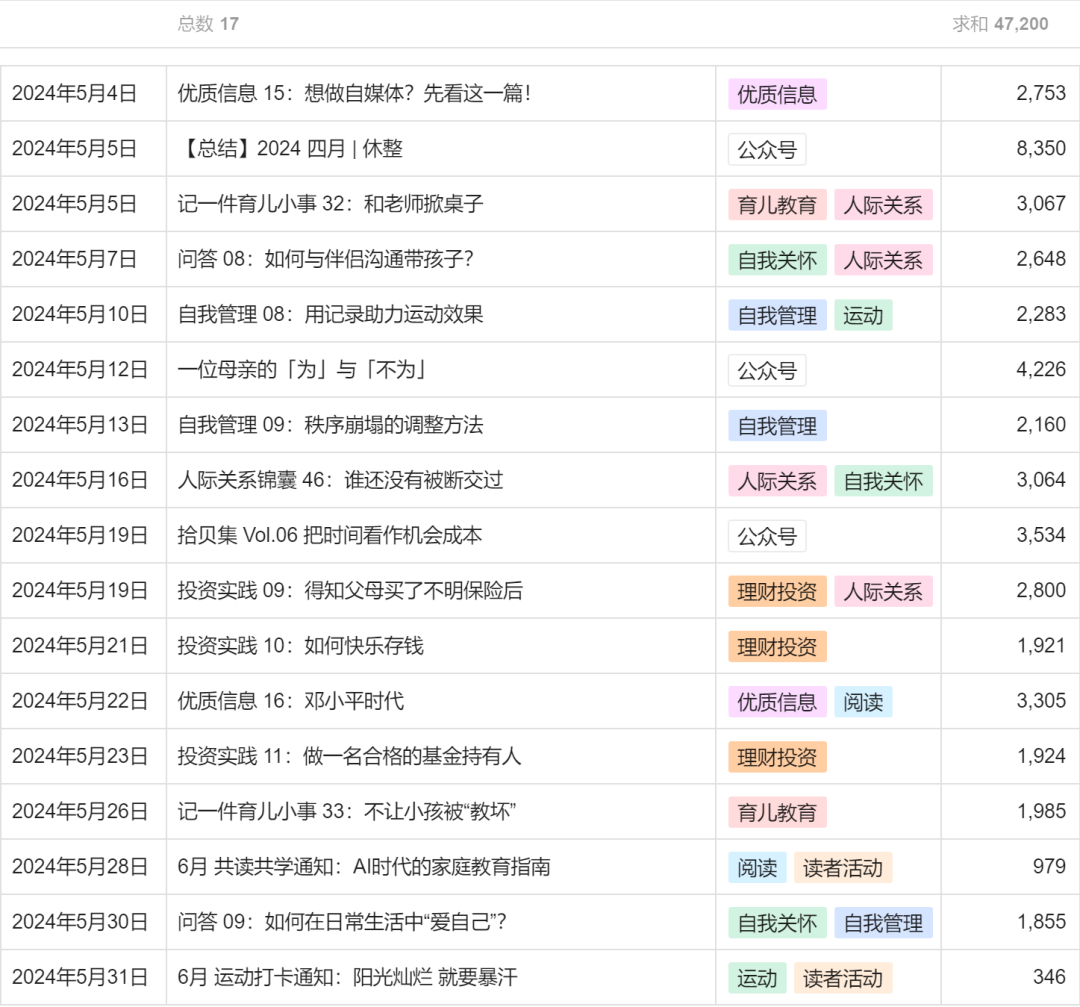Select the view count 1,924

pos(1041,756)
